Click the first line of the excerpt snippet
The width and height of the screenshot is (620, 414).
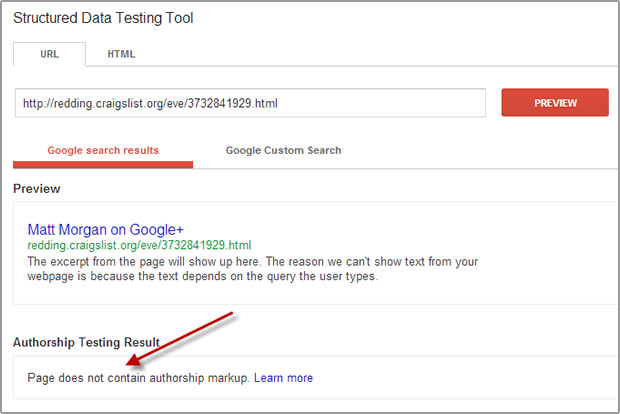click(253, 261)
